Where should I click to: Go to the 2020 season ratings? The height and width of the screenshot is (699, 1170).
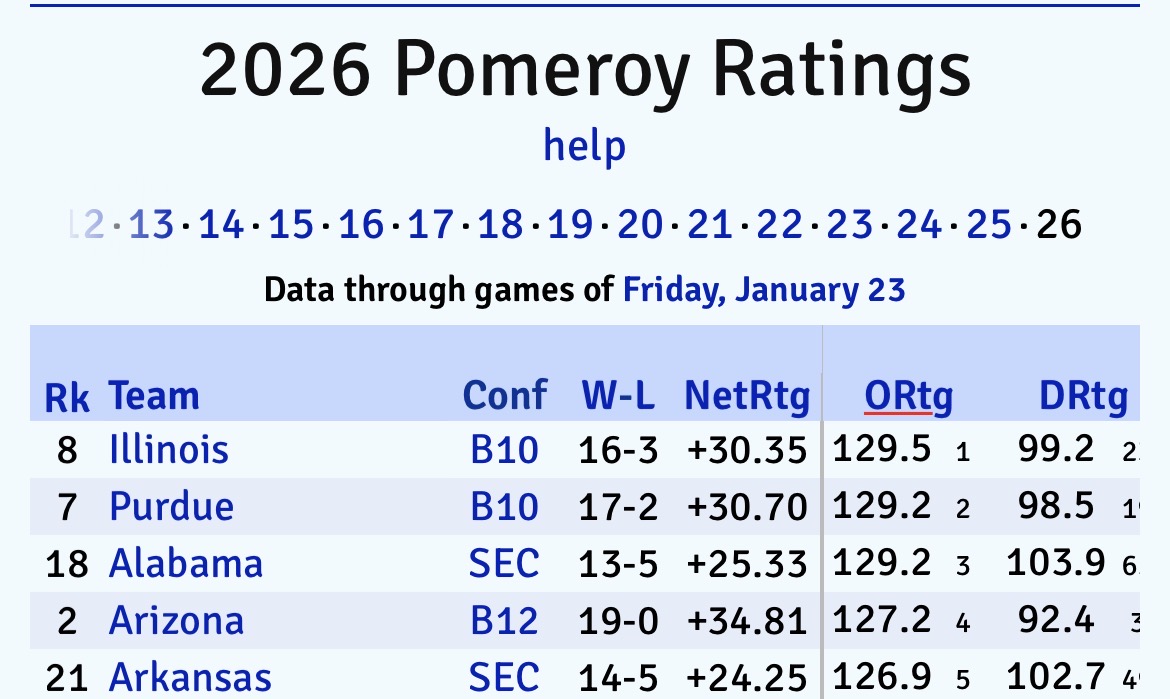pos(640,225)
